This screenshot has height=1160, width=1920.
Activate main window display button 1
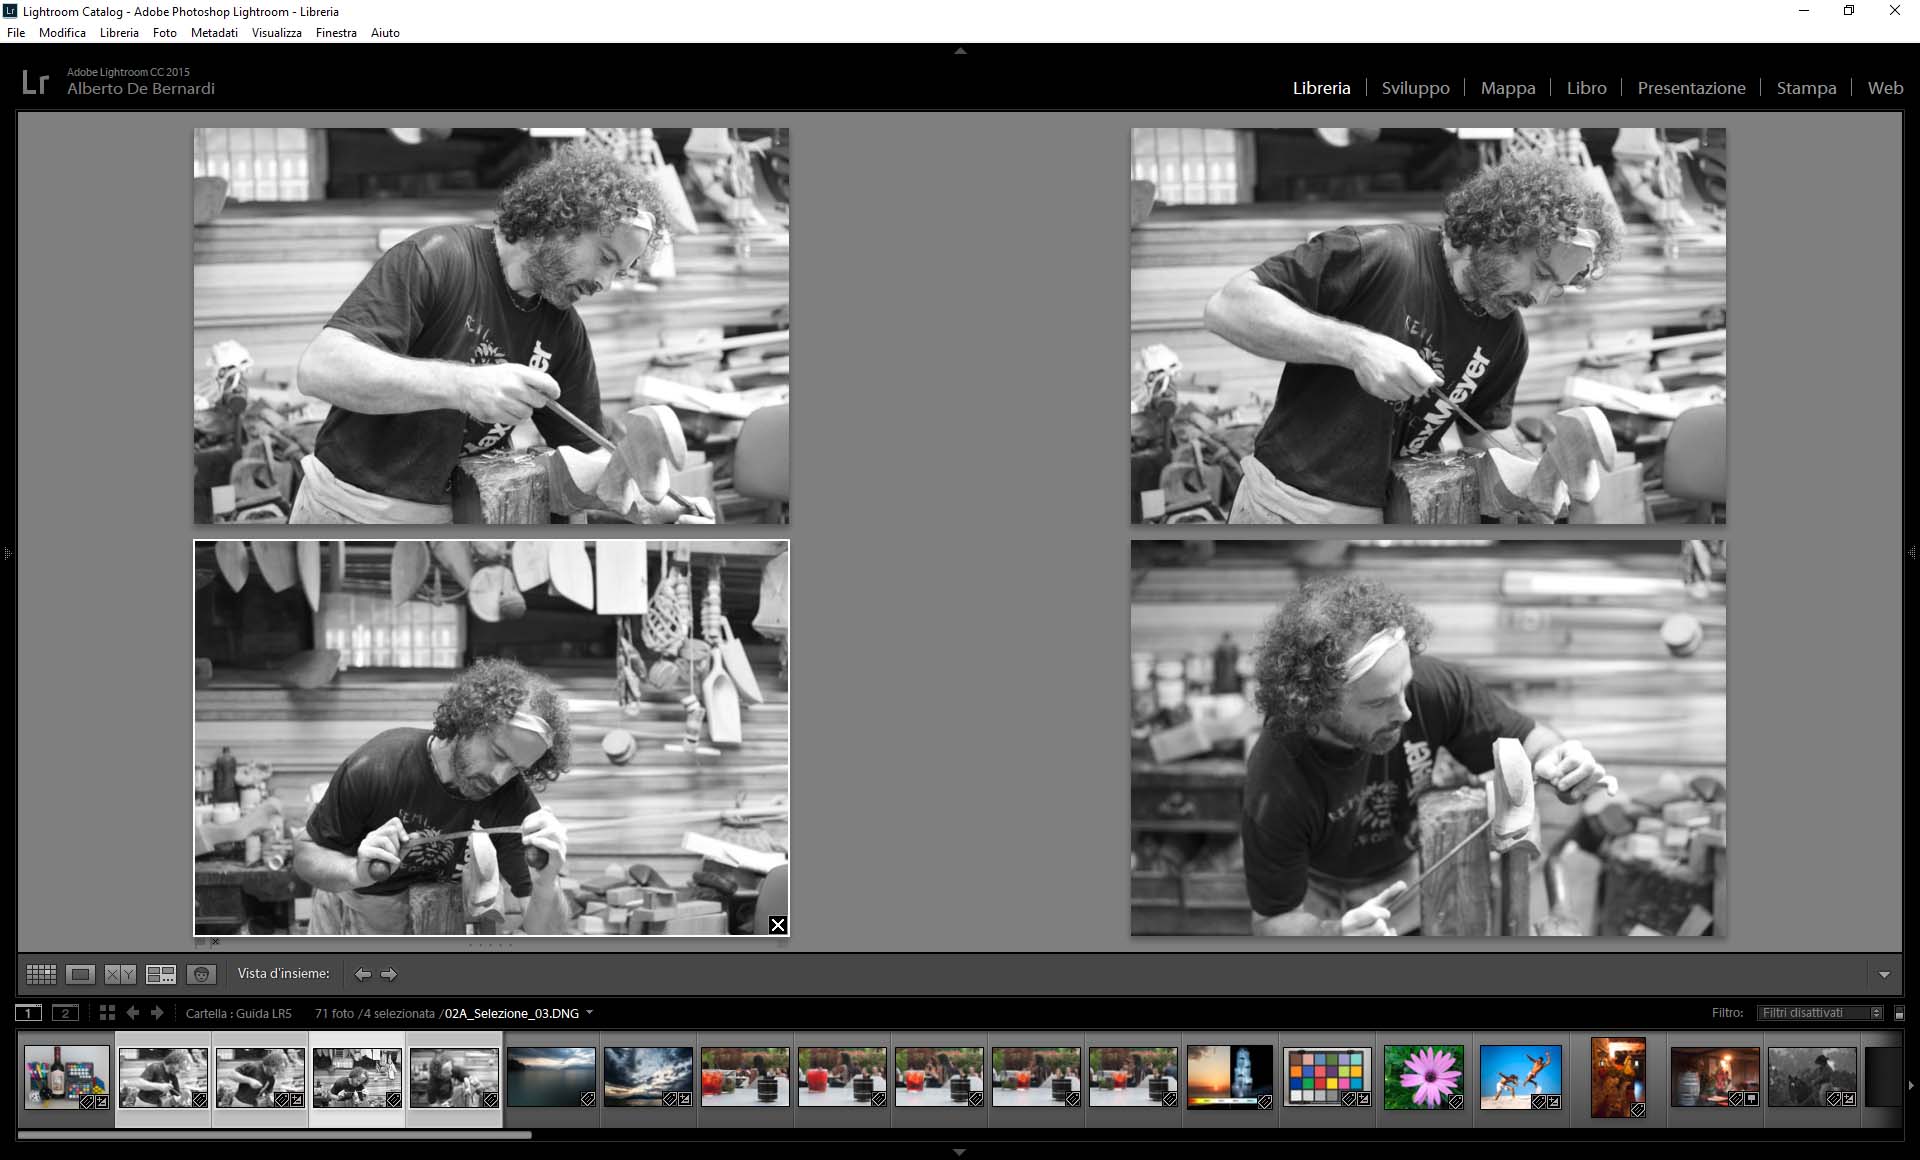(29, 1013)
